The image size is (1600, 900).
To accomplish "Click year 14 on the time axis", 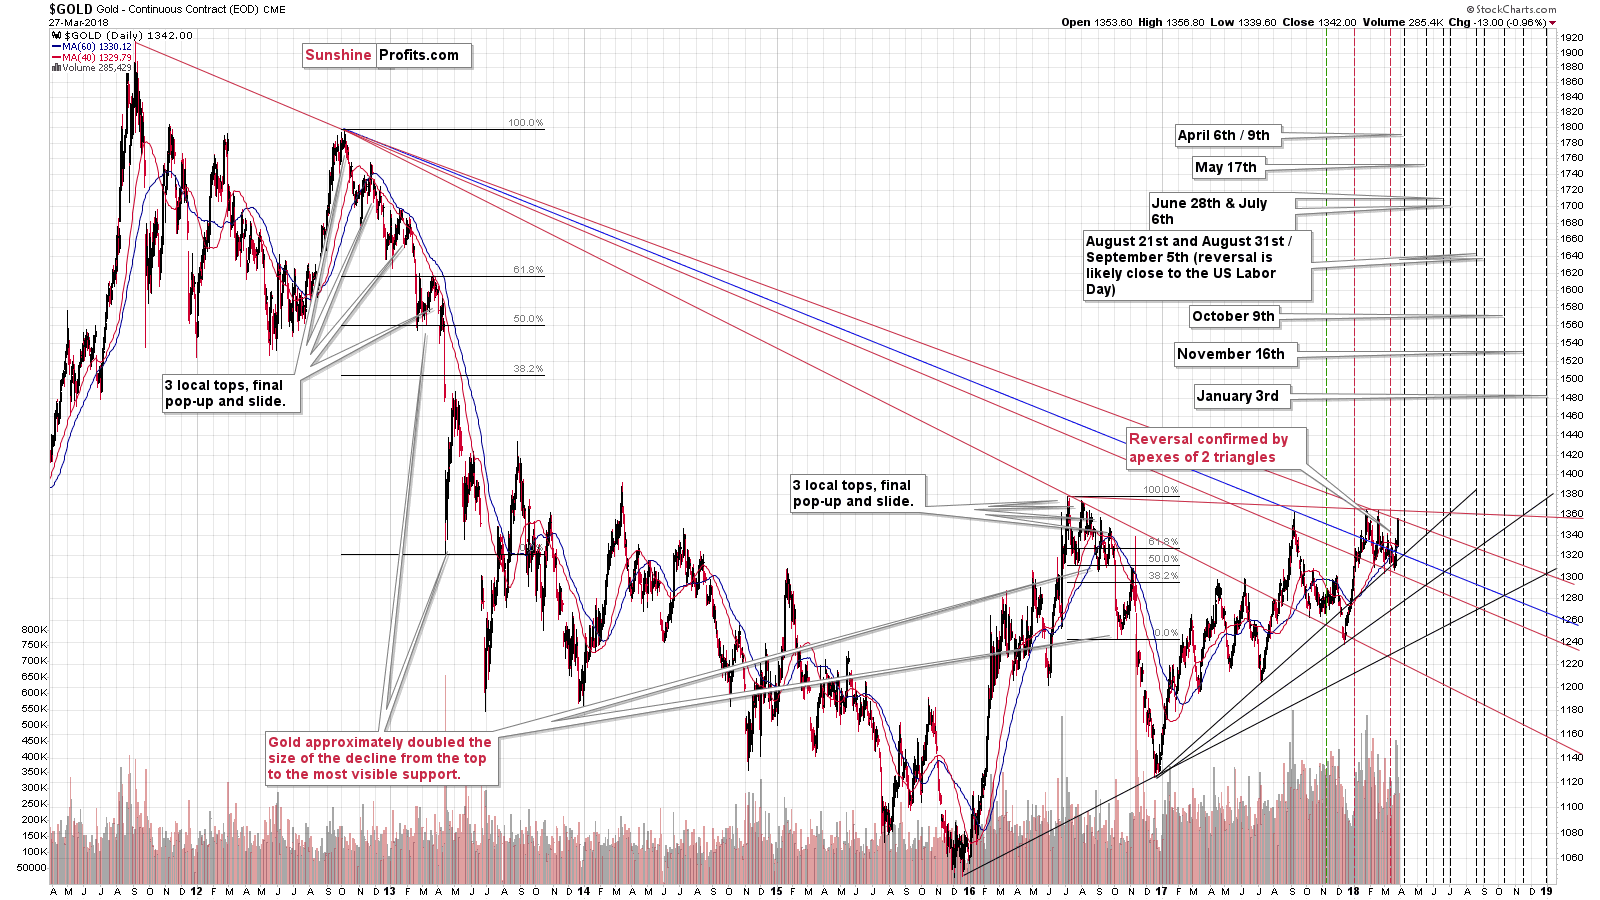I will pyautogui.click(x=583, y=891).
